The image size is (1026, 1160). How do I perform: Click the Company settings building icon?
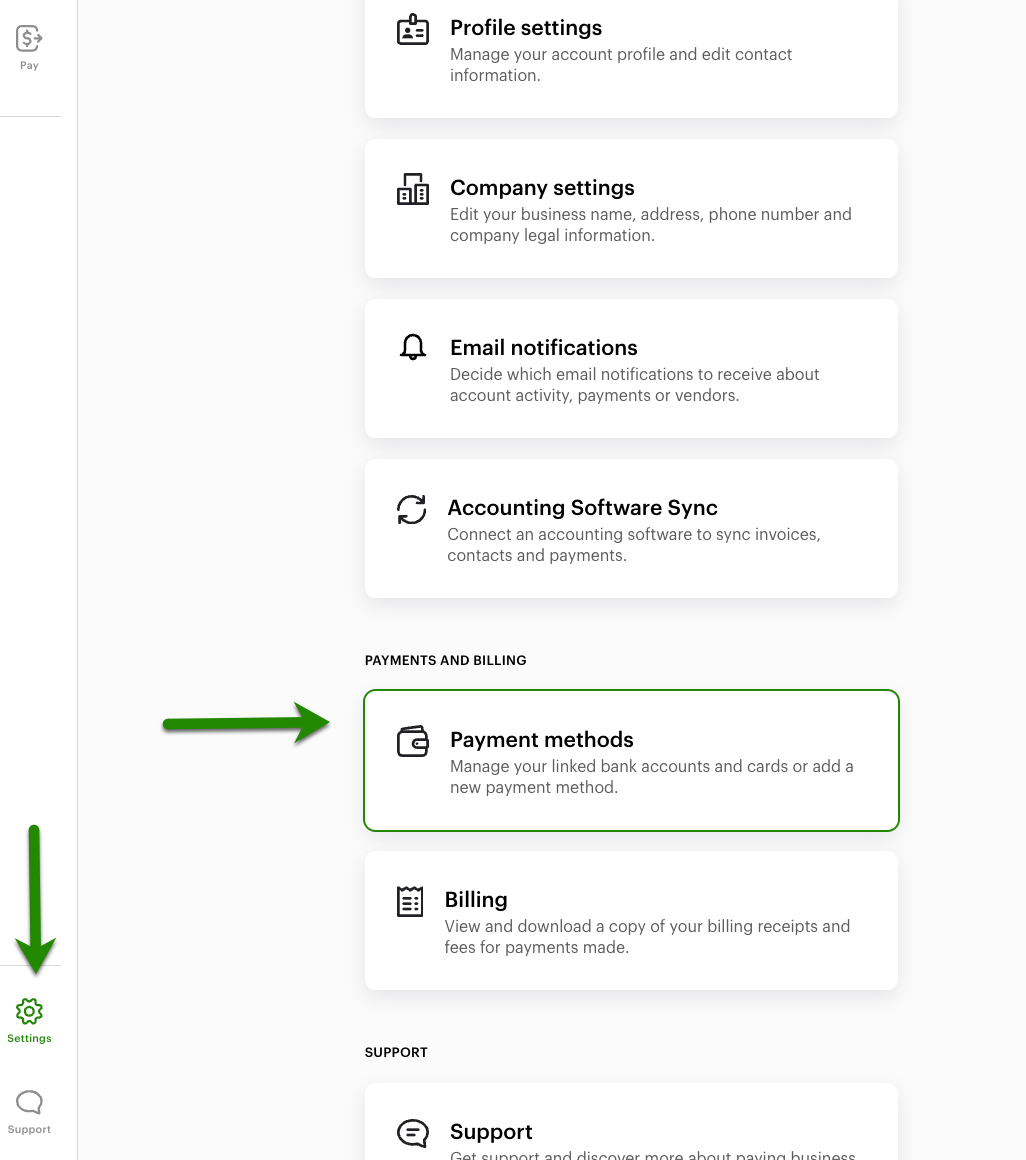pyautogui.click(x=413, y=189)
